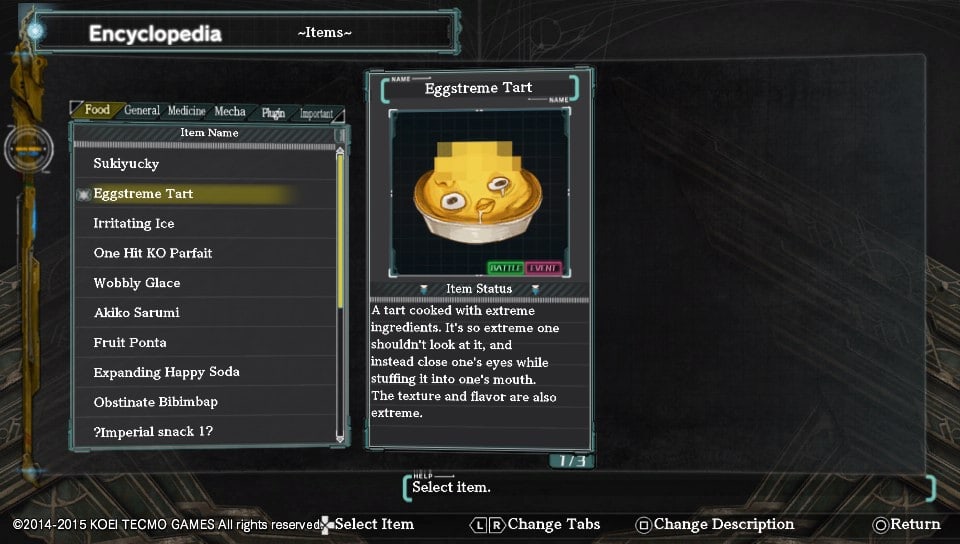Click the green BATTLE tag icon
960x544 pixels.
pyautogui.click(x=505, y=268)
